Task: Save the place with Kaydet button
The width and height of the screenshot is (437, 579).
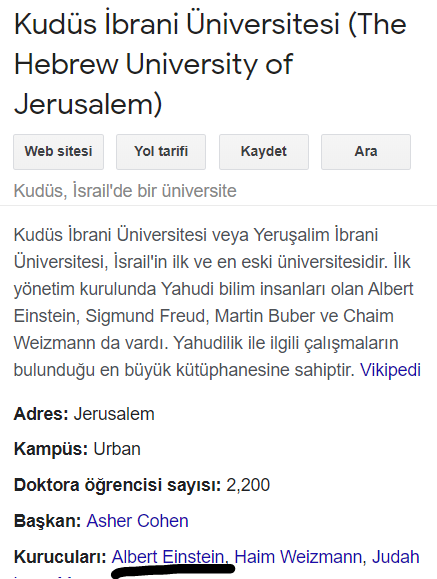Action: (264, 152)
